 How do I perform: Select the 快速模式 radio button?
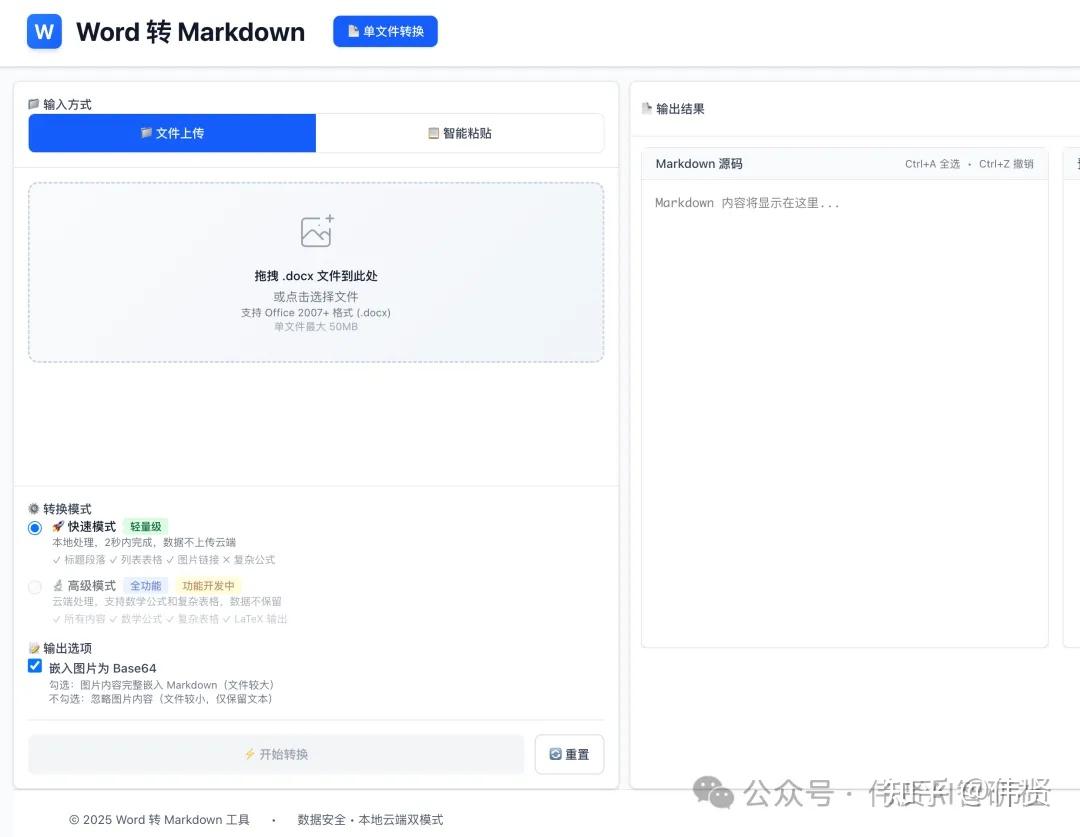point(35,526)
